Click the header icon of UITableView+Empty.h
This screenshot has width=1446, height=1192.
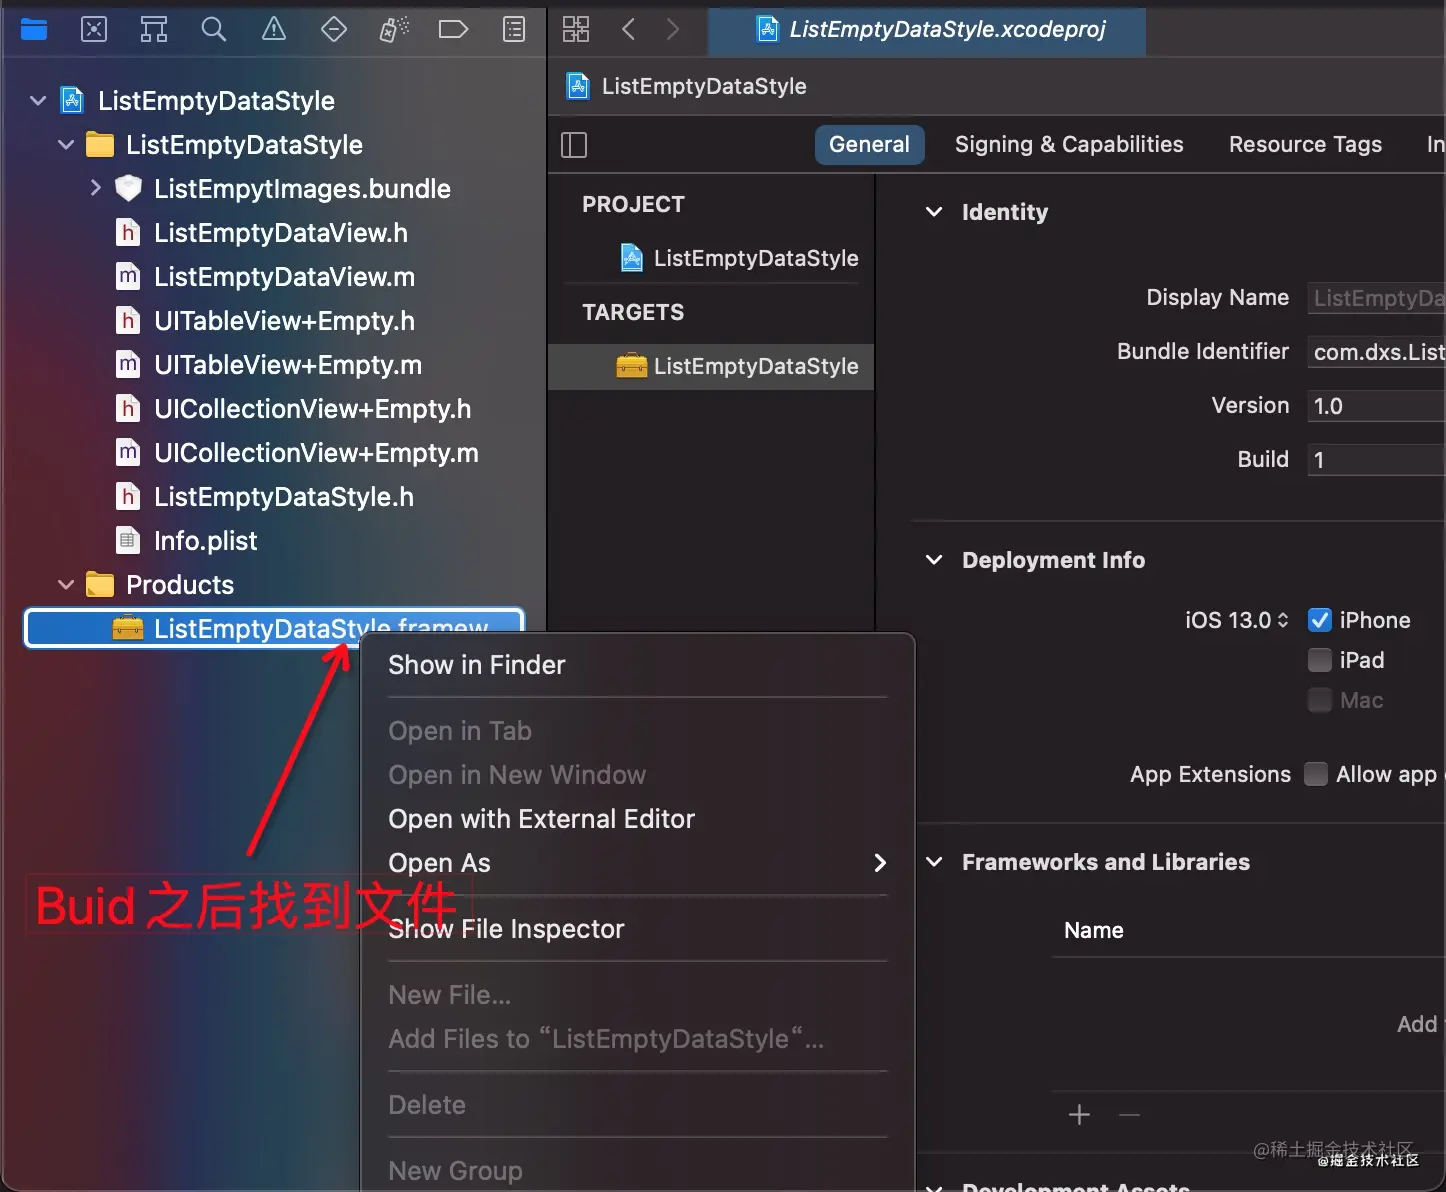pos(128,321)
